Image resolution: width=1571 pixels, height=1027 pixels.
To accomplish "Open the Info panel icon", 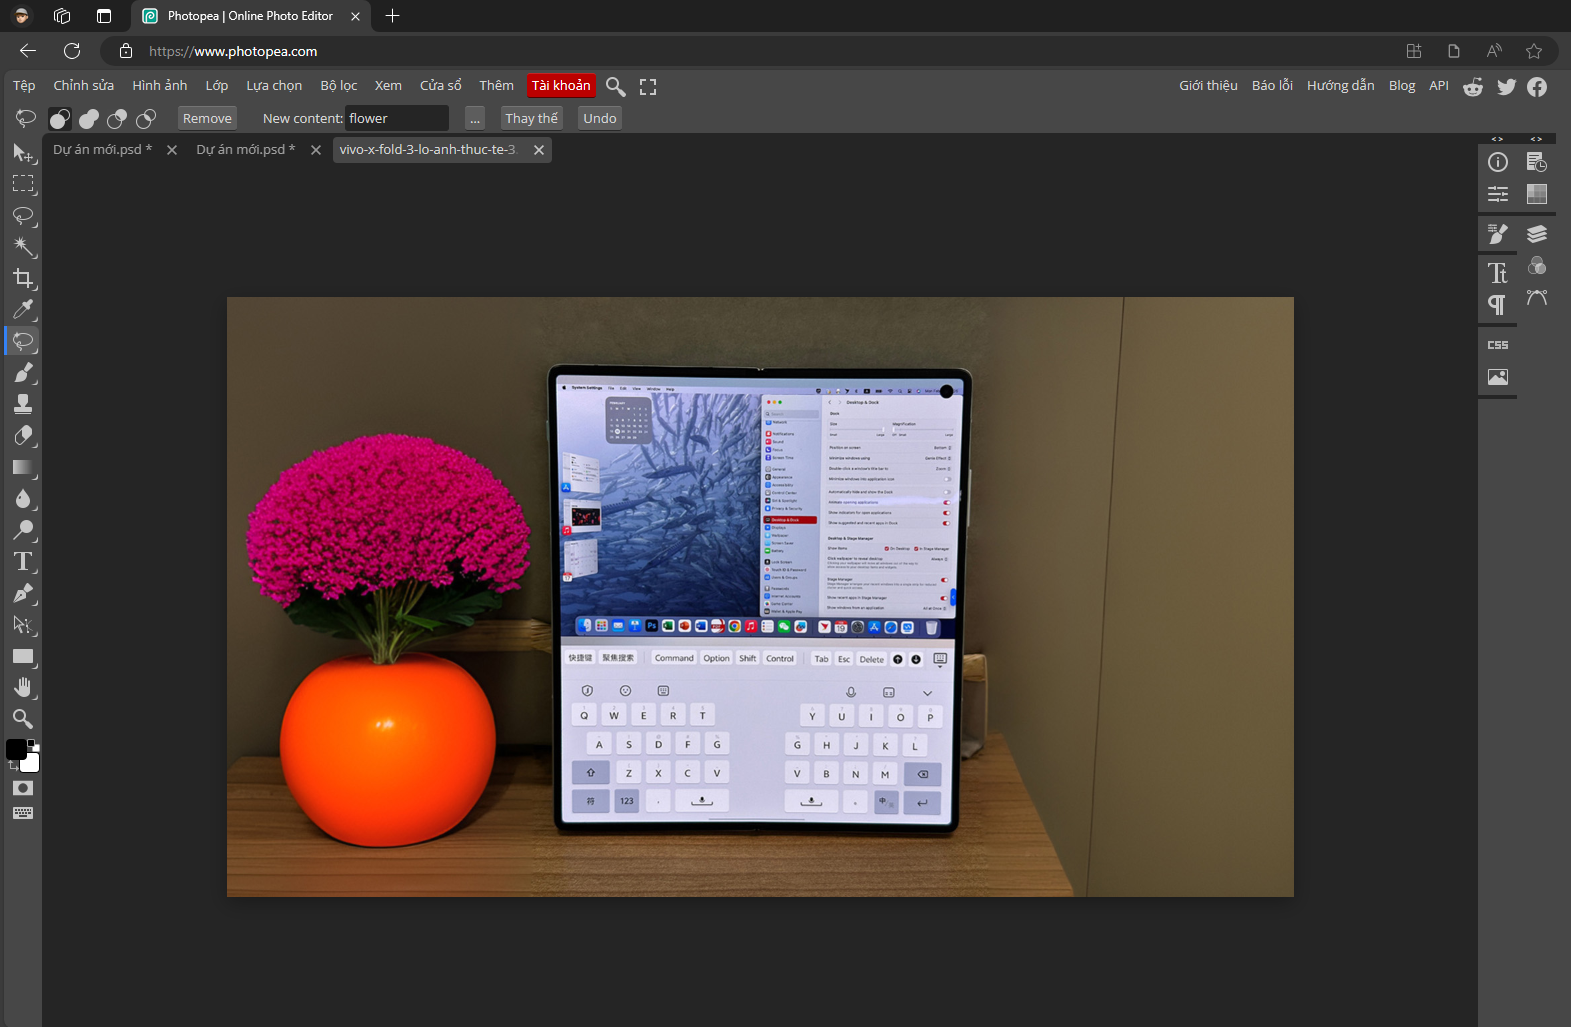I will tap(1498, 162).
